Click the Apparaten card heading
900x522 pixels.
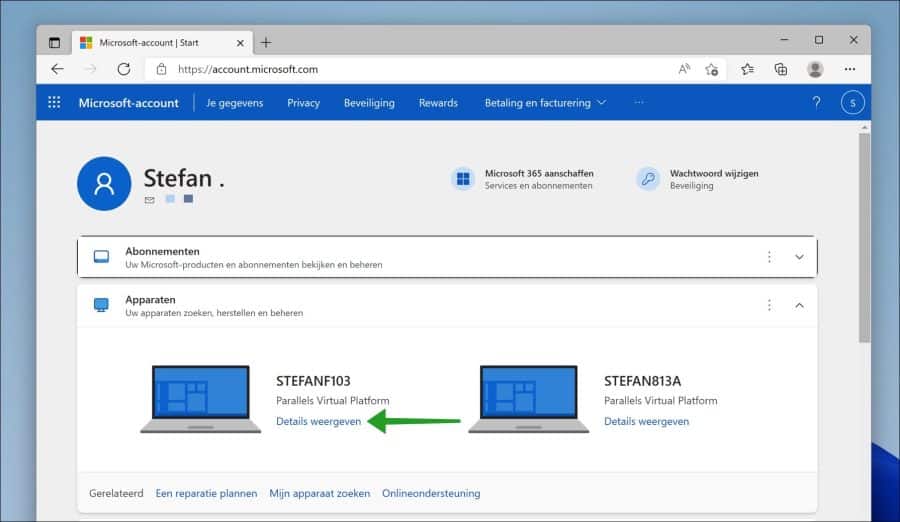coord(150,300)
